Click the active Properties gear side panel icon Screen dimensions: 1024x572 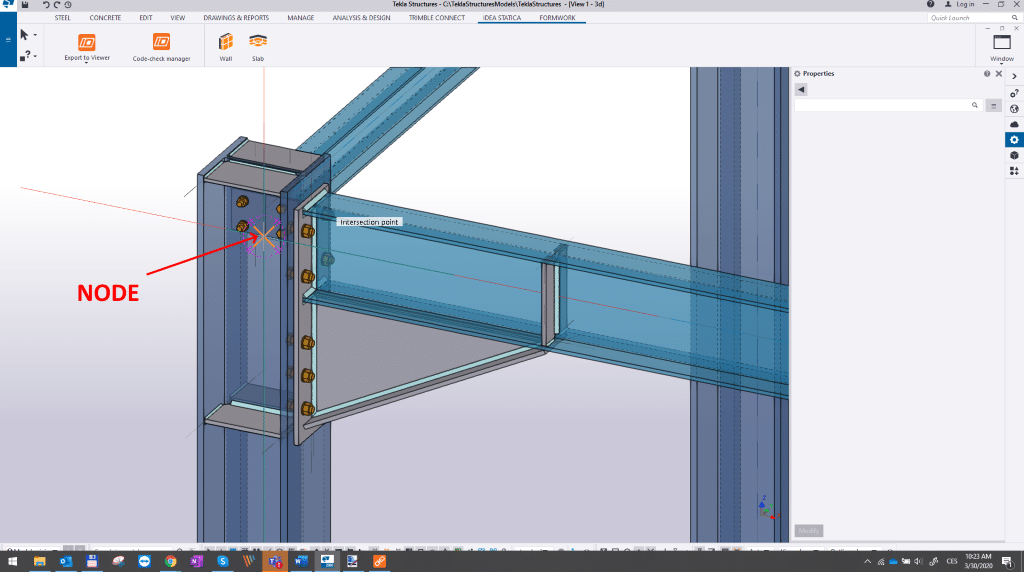(x=1014, y=140)
